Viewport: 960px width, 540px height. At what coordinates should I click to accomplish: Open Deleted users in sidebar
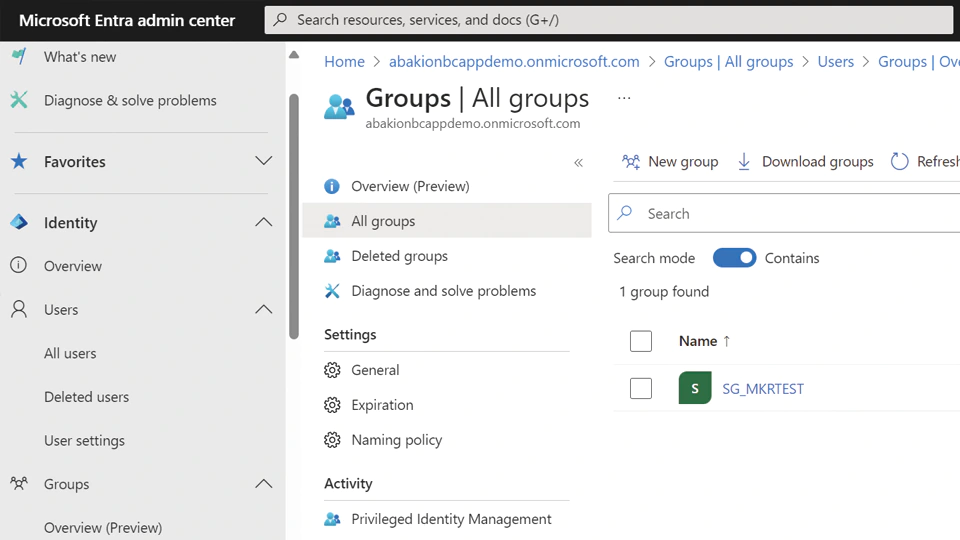86,397
